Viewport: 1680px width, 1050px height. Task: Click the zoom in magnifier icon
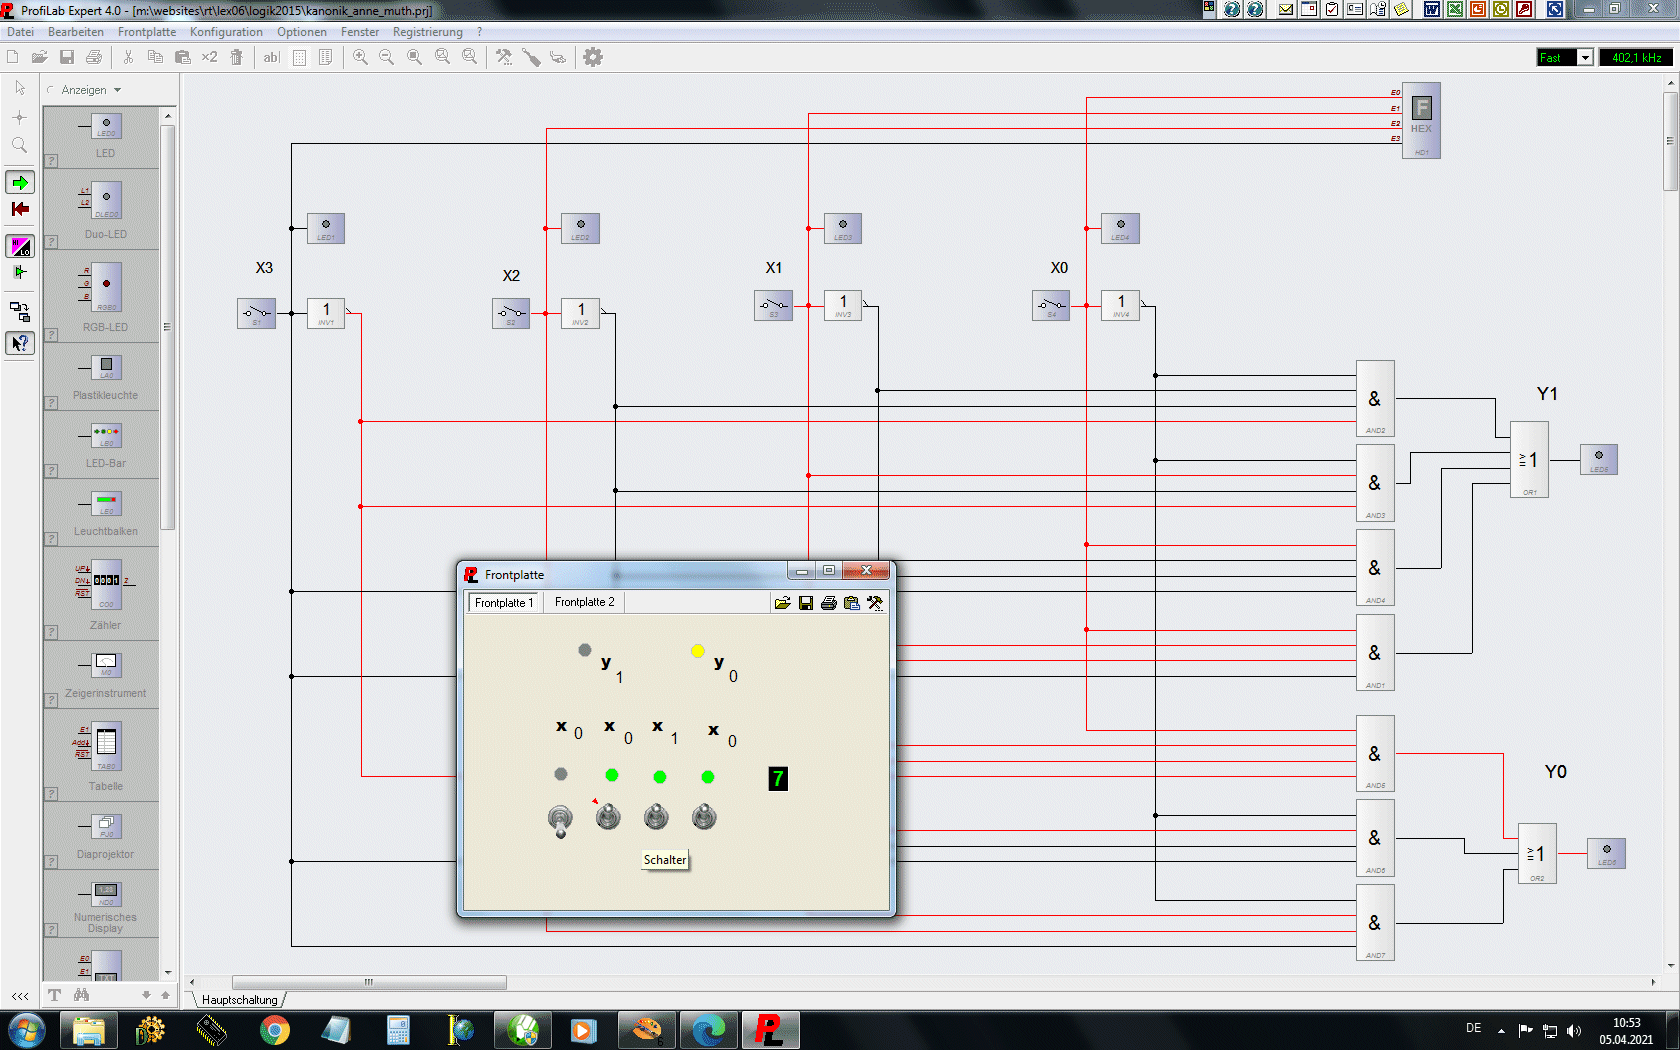[360, 57]
